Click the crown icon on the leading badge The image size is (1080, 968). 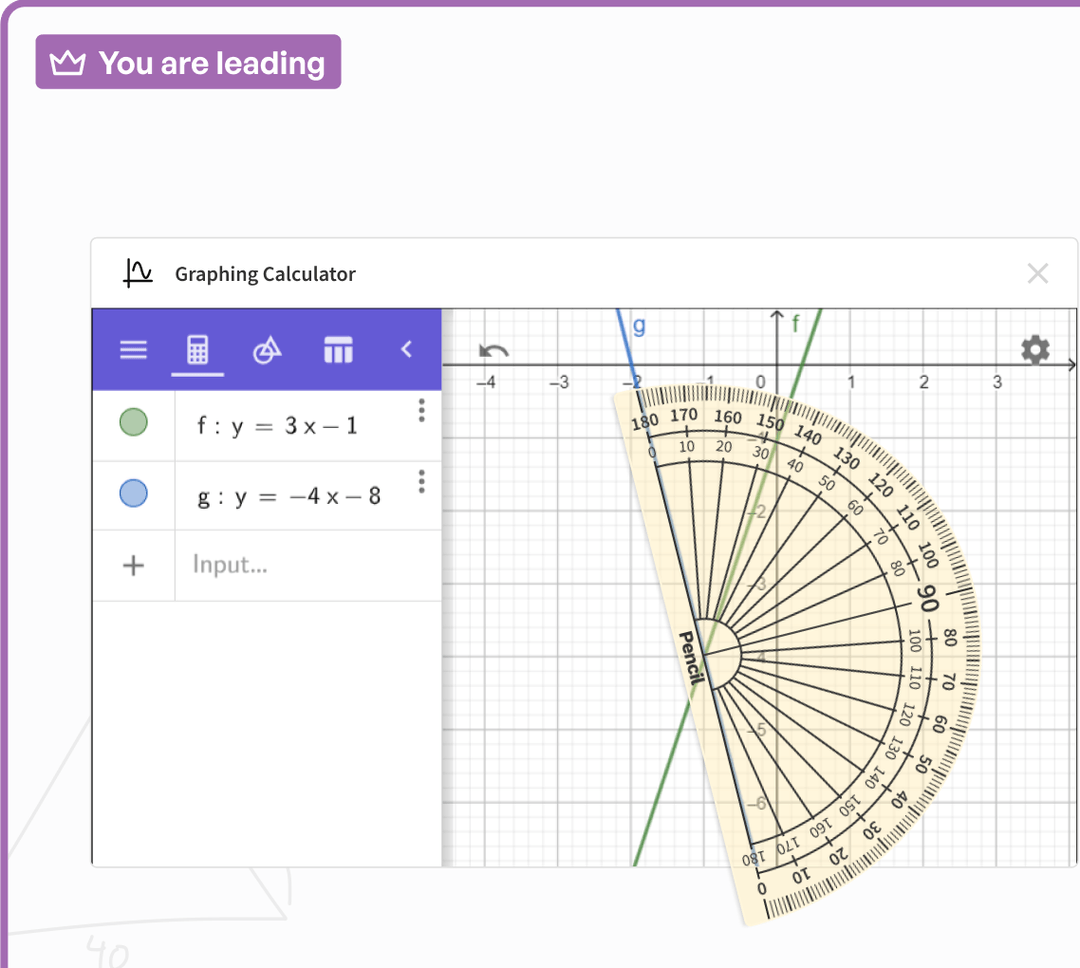click(x=66, y=60)
